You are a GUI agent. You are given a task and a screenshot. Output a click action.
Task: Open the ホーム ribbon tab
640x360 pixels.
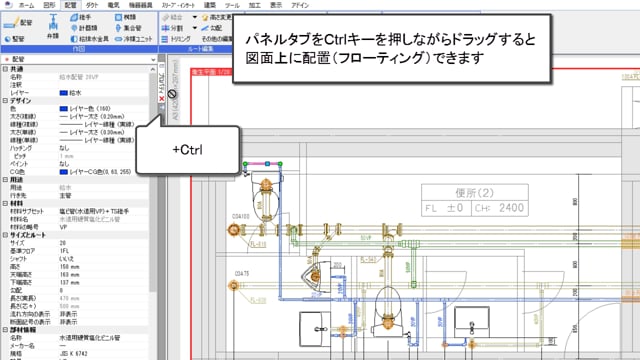coord(27,5)
